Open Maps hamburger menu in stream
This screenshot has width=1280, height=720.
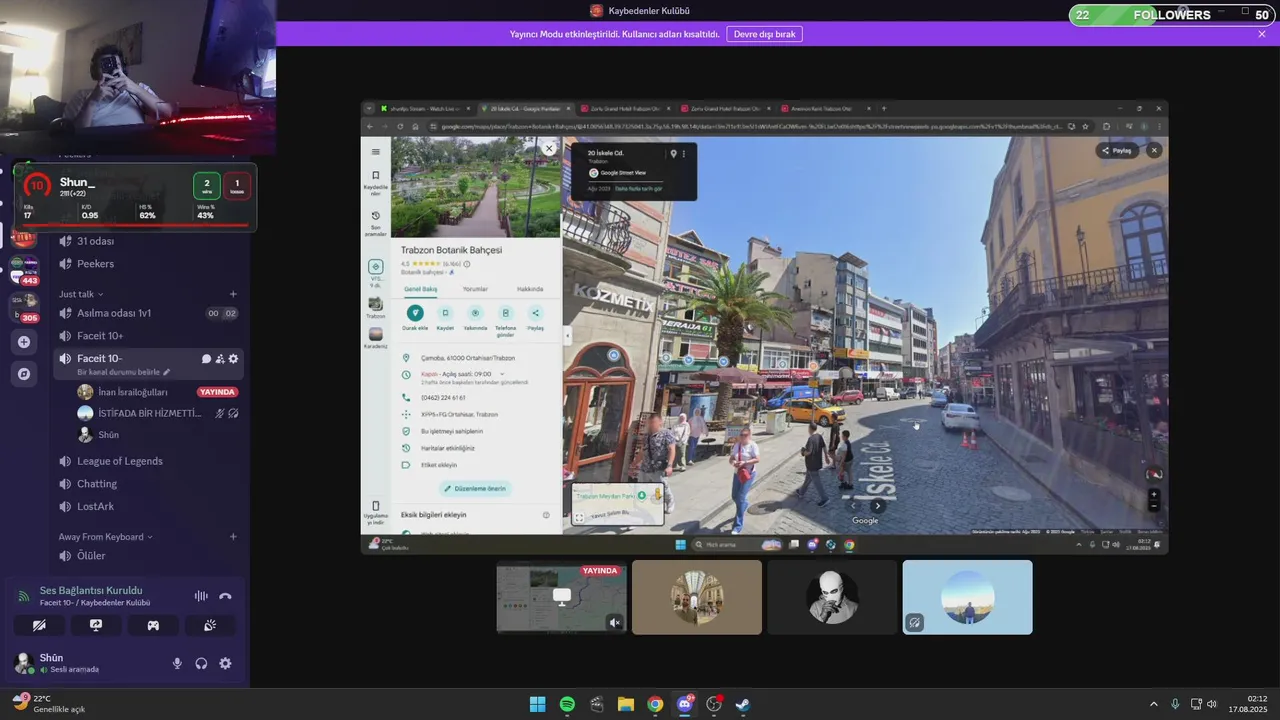click(375, 152)
